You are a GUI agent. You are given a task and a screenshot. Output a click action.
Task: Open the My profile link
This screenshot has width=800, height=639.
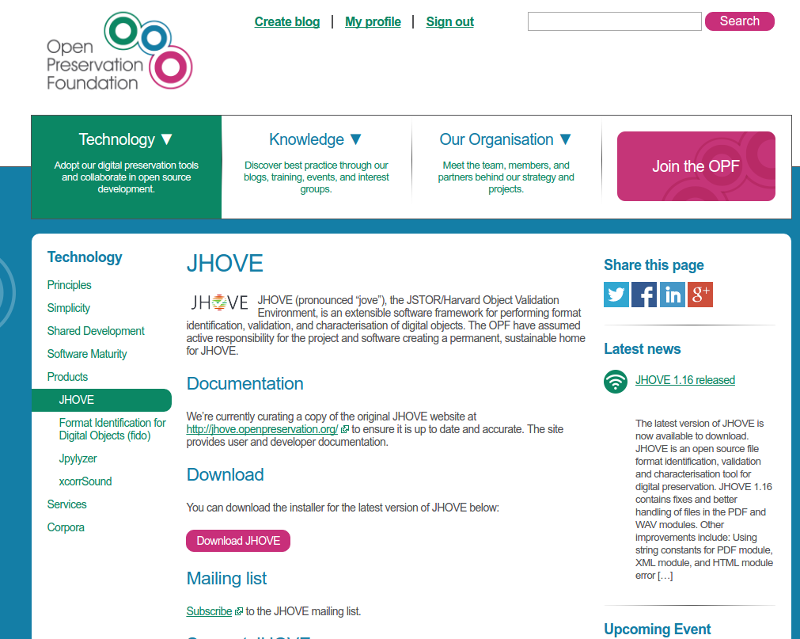tap(373, 22)
